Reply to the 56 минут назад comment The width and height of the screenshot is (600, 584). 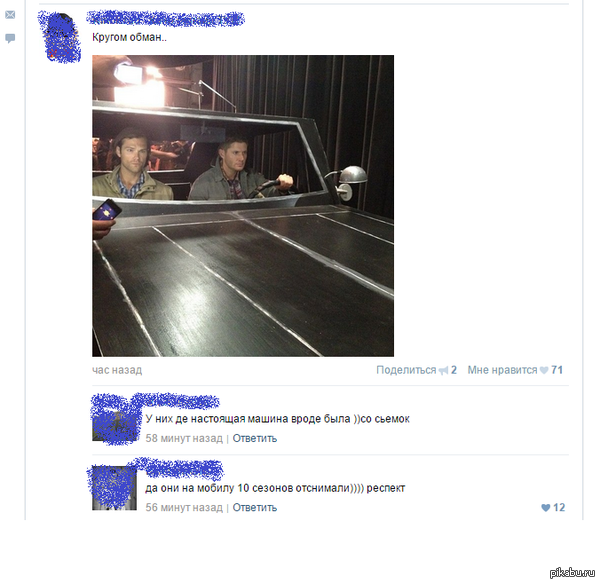click(x=254, y=507)
